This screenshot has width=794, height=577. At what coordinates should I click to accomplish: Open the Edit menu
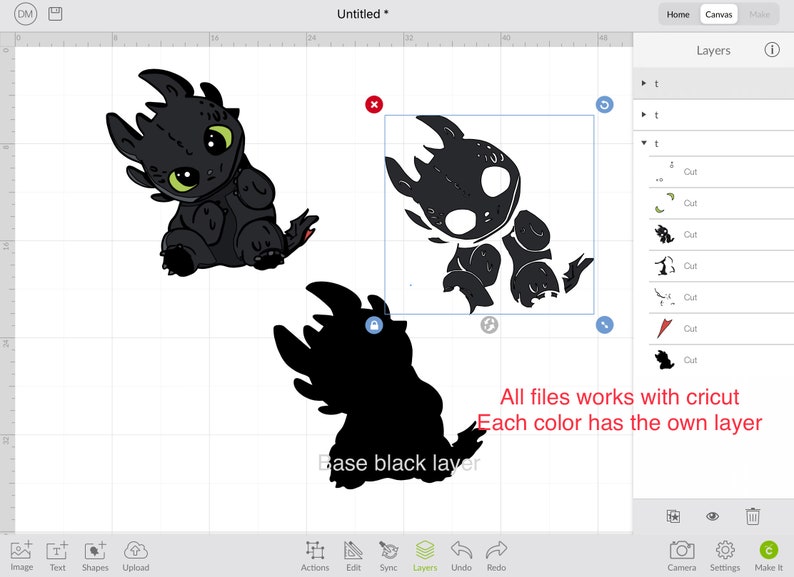[x=353, y=556]
